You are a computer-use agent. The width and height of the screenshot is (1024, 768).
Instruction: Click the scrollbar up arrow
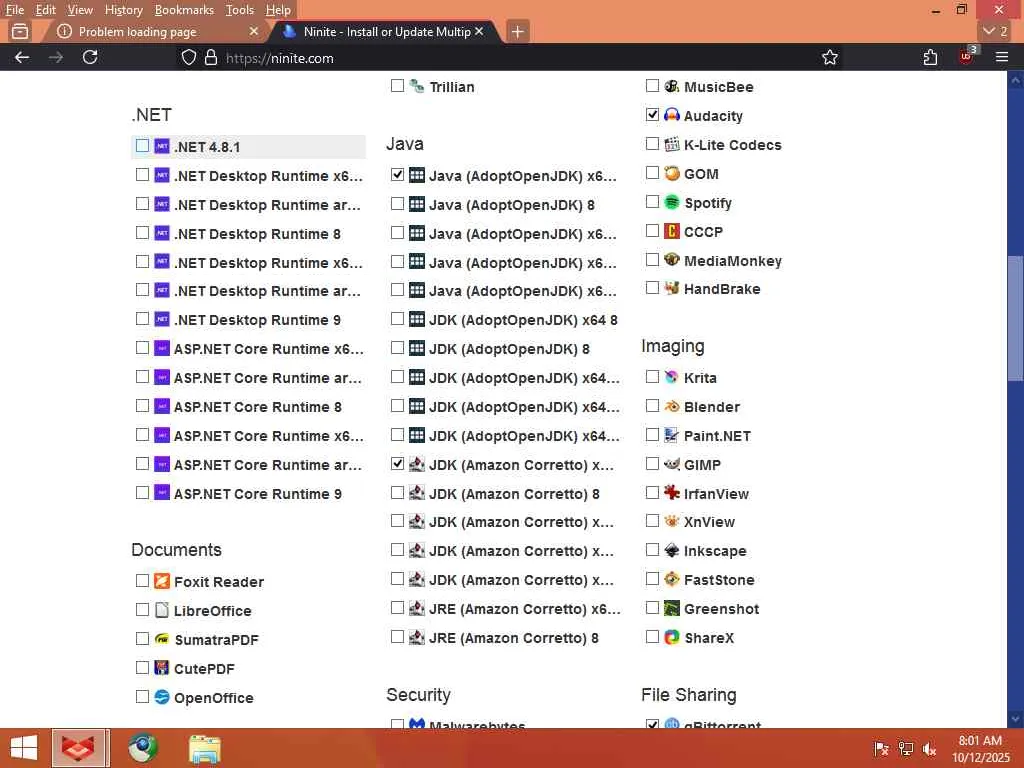[x=1015, y=81]
